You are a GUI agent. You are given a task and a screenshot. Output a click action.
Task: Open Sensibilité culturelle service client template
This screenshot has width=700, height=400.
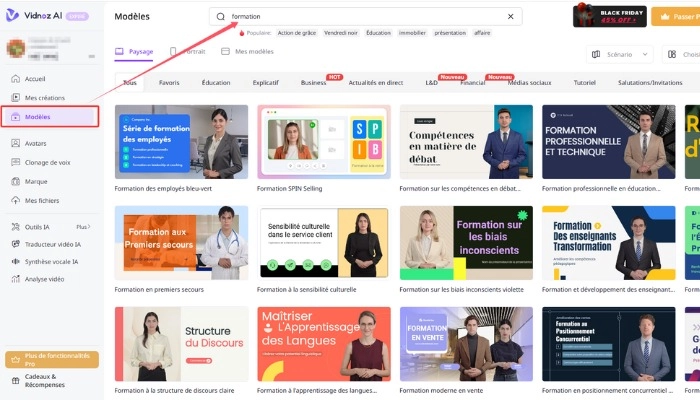324,243
